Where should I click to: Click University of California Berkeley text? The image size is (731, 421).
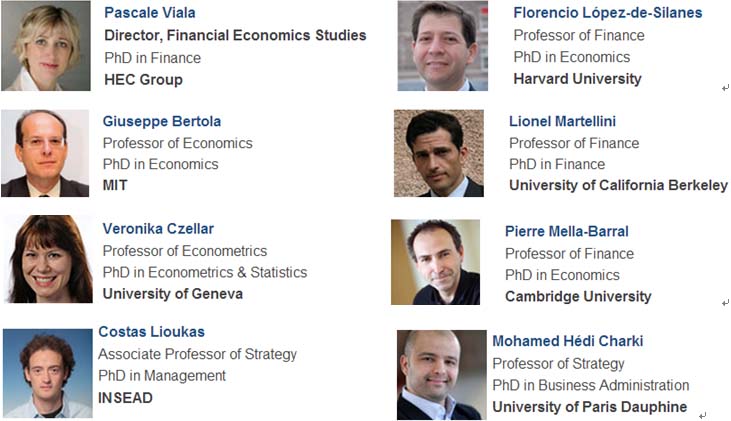tap(618, 186)
